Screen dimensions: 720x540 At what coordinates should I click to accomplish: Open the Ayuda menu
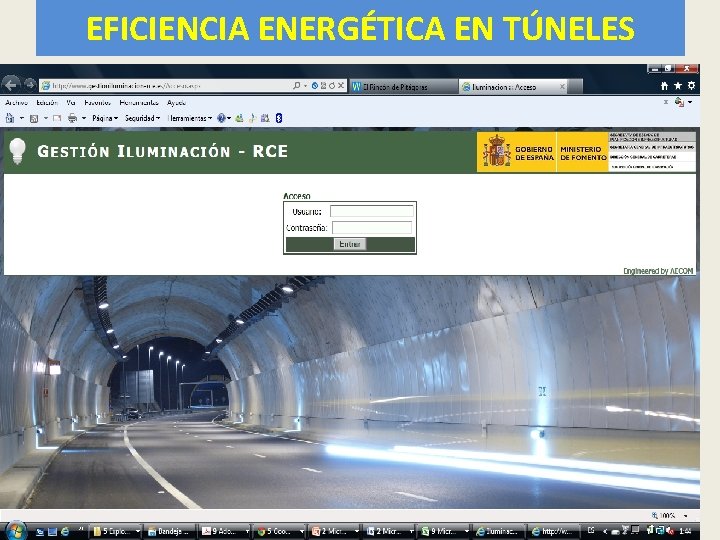pos(176,102)
